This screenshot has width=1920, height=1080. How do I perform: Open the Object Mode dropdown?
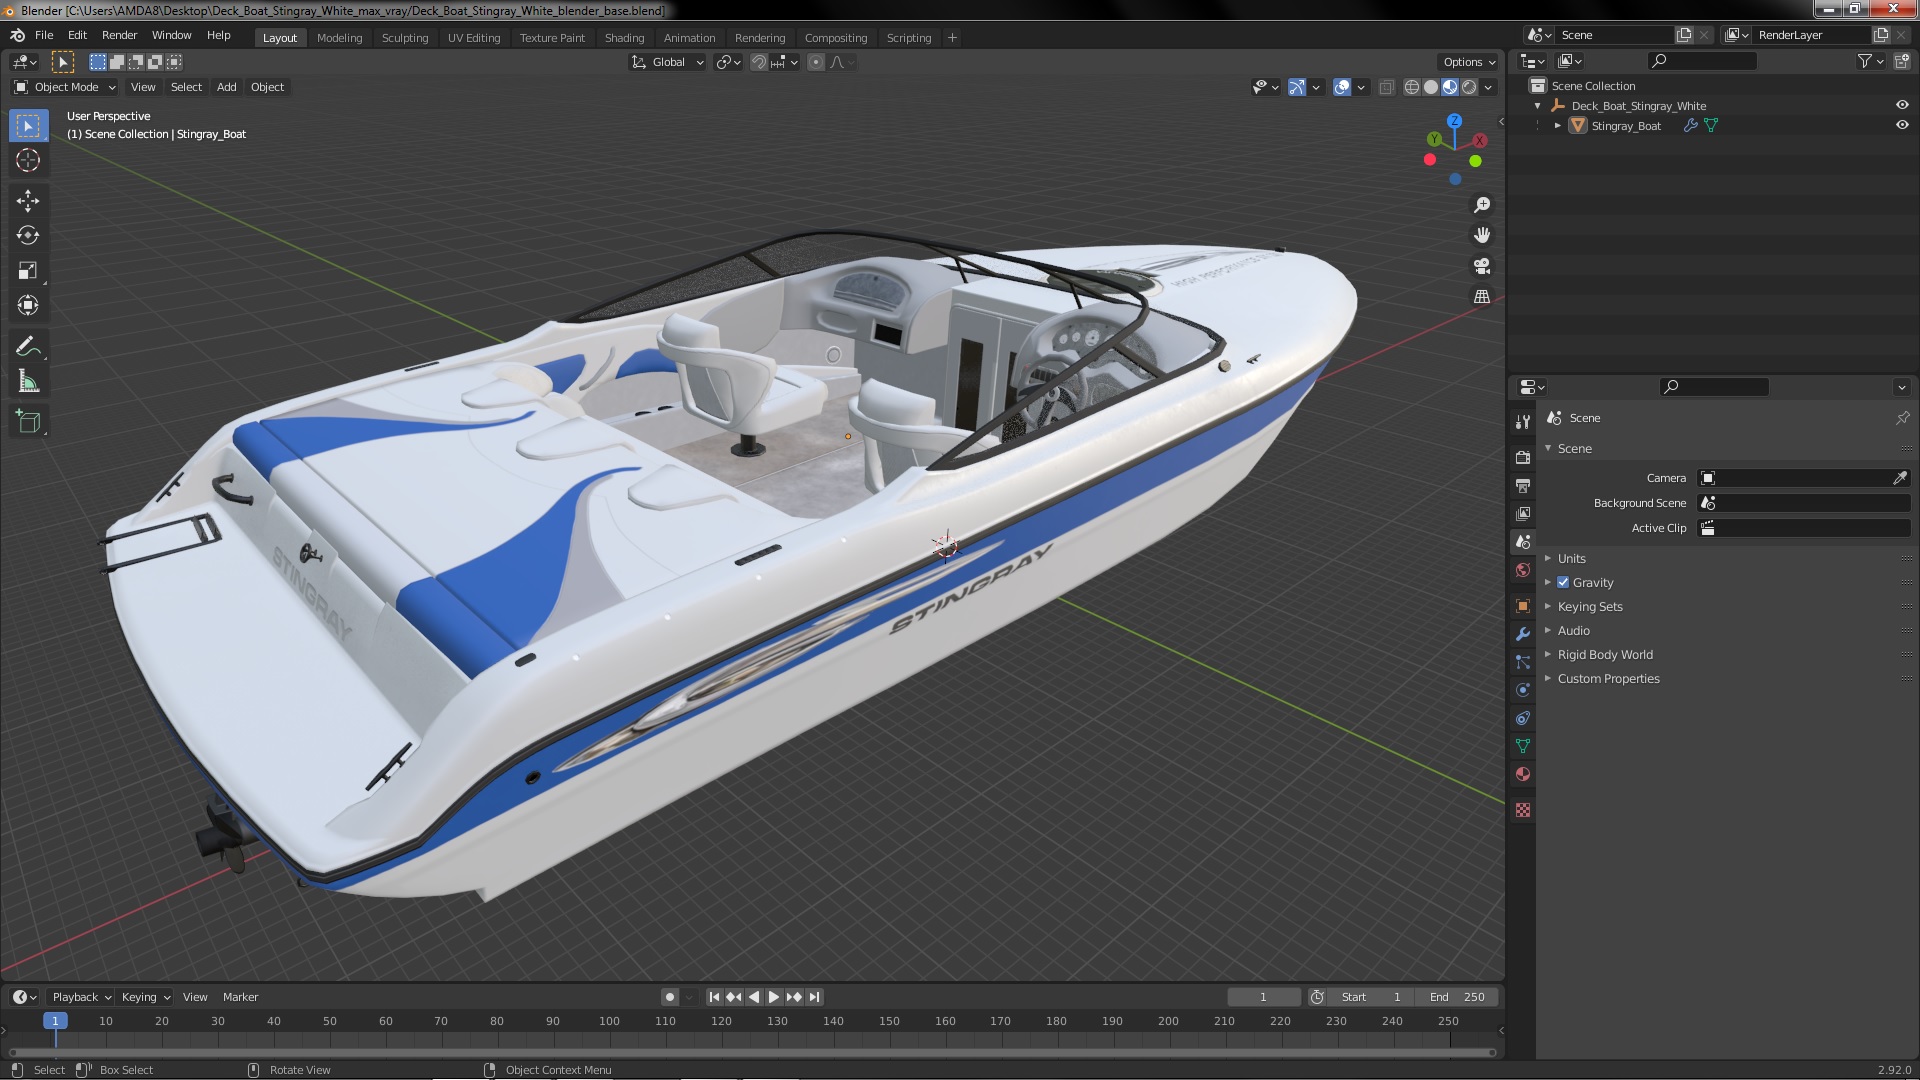tap(64, 87)
